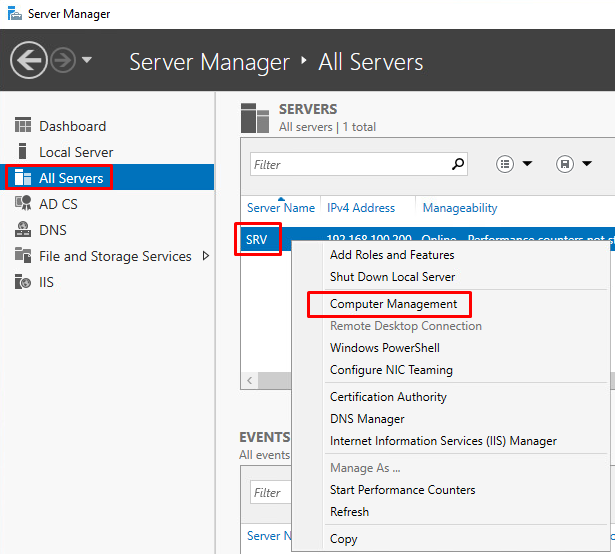Click the Local Server icon
Screen dimensions: 615x554
point(23,151)
